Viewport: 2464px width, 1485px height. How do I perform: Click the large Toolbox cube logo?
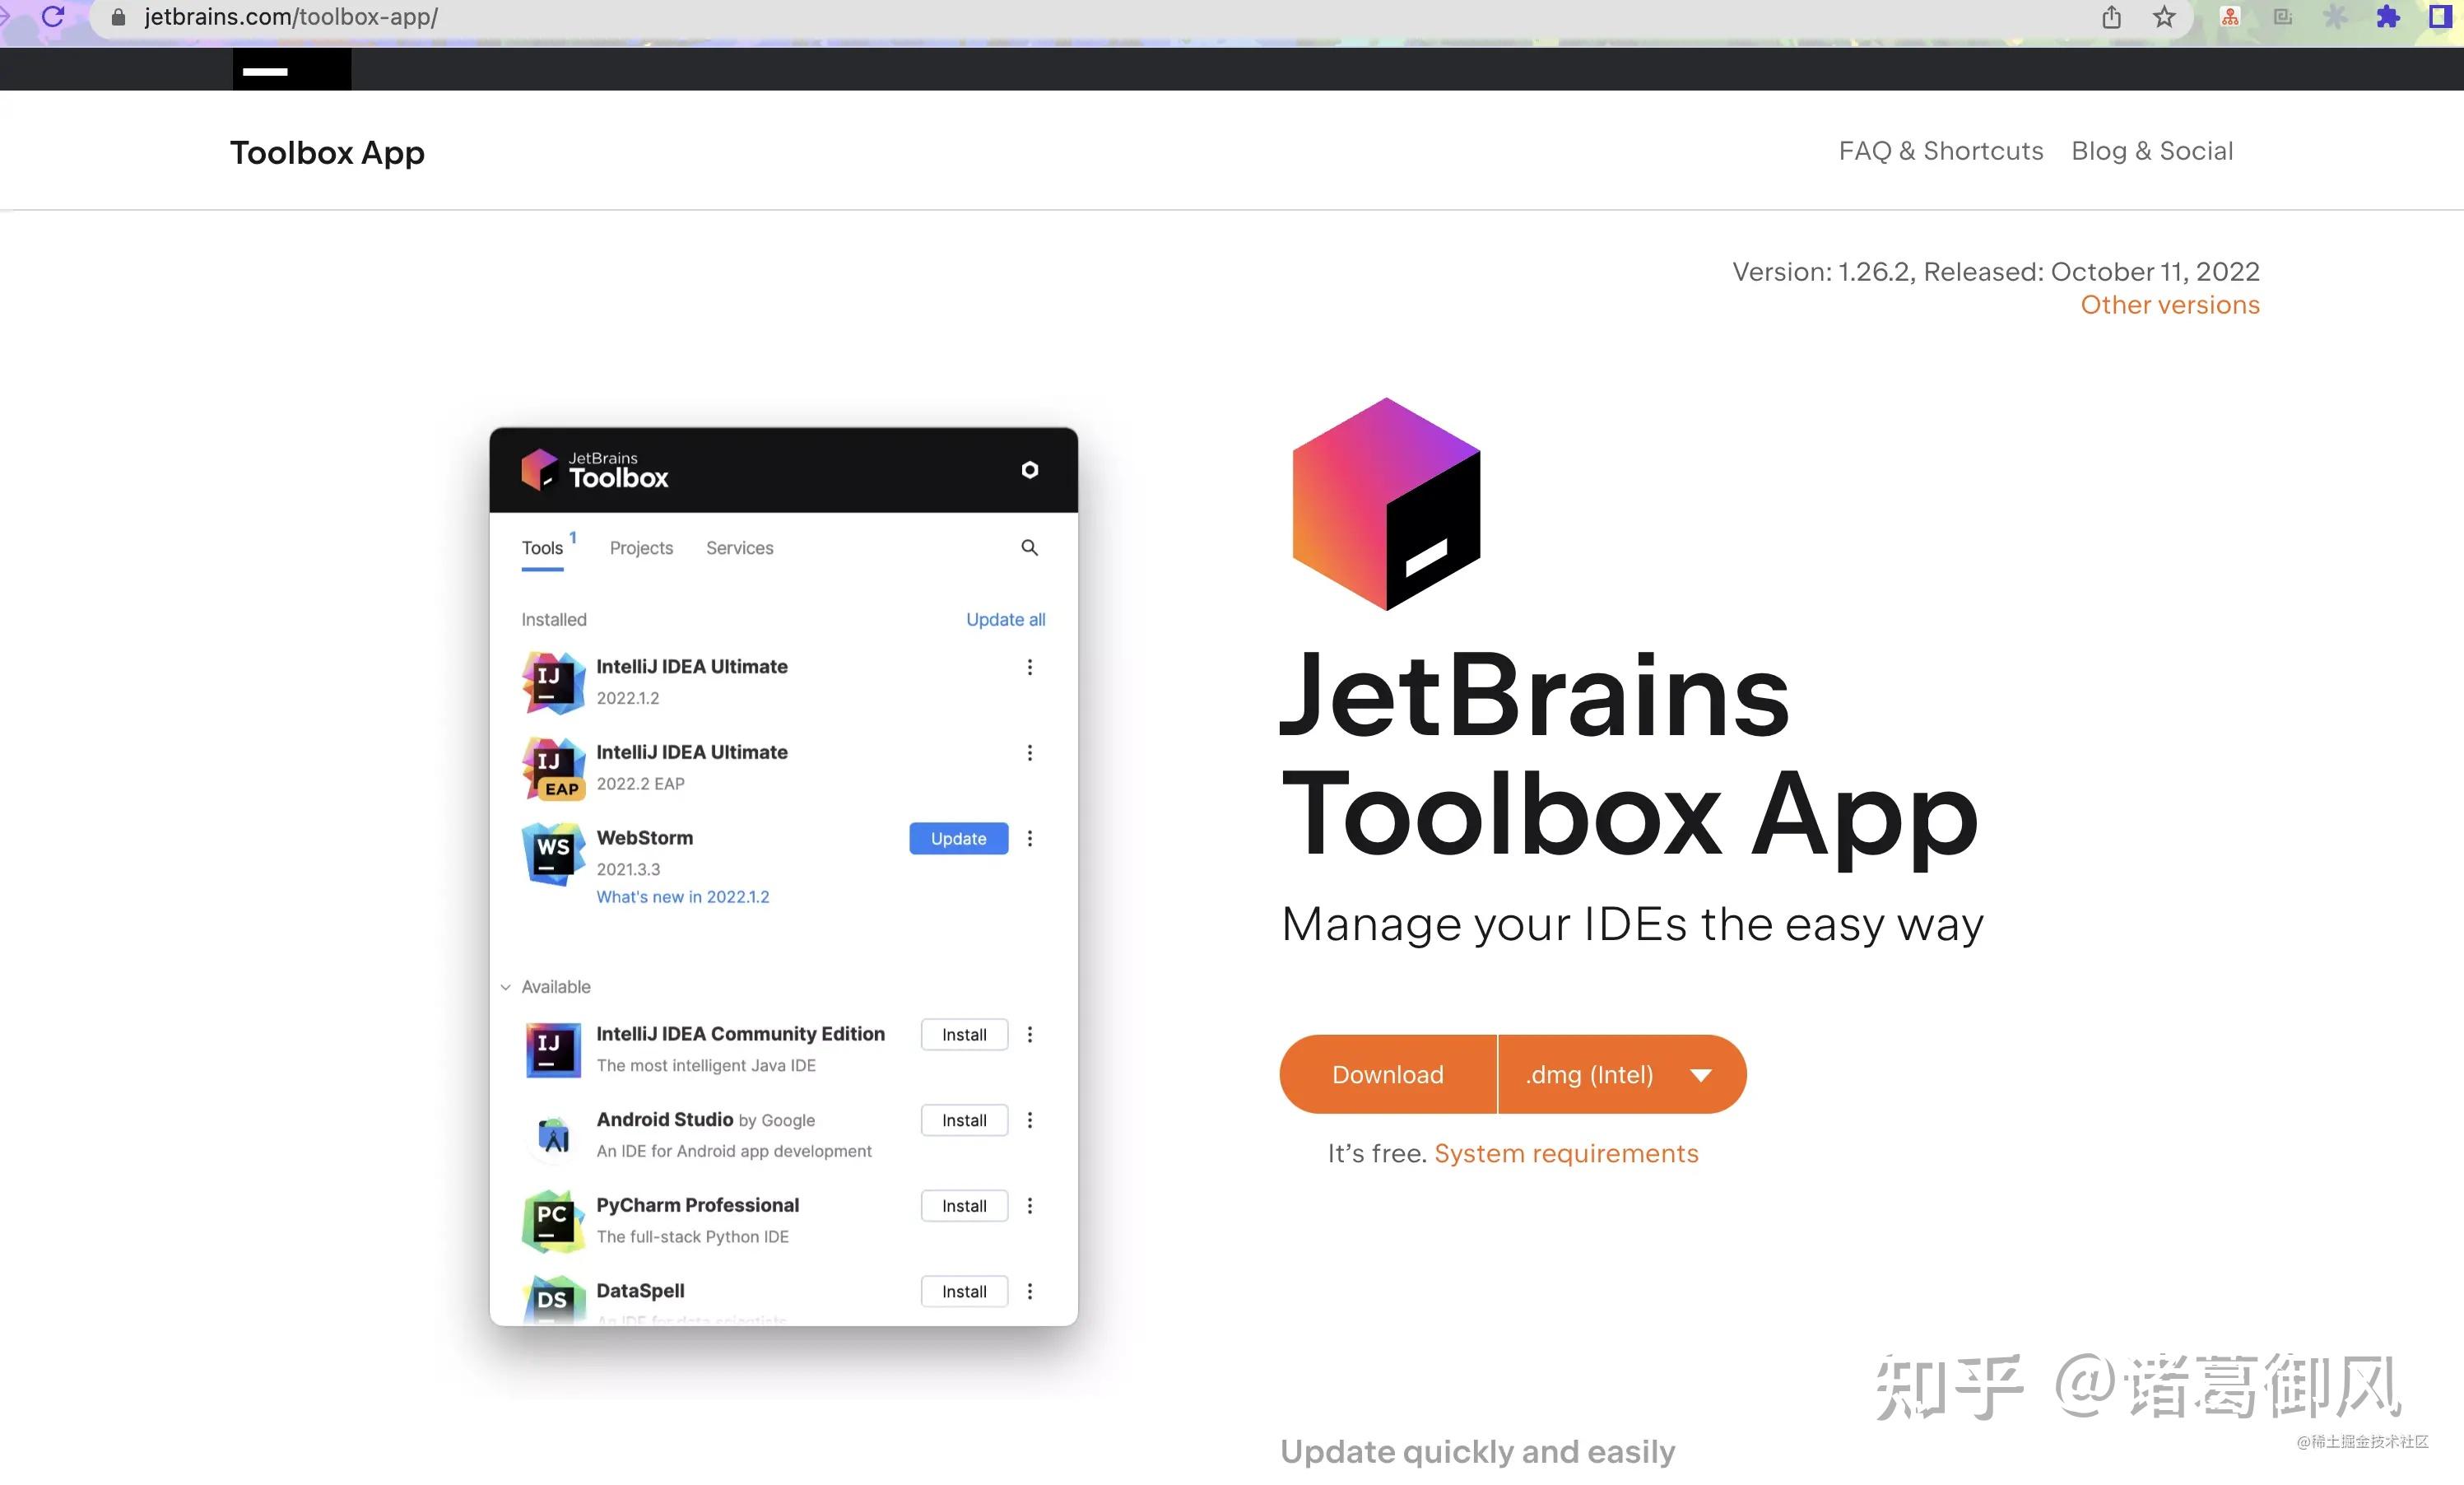click(1385, 503)
